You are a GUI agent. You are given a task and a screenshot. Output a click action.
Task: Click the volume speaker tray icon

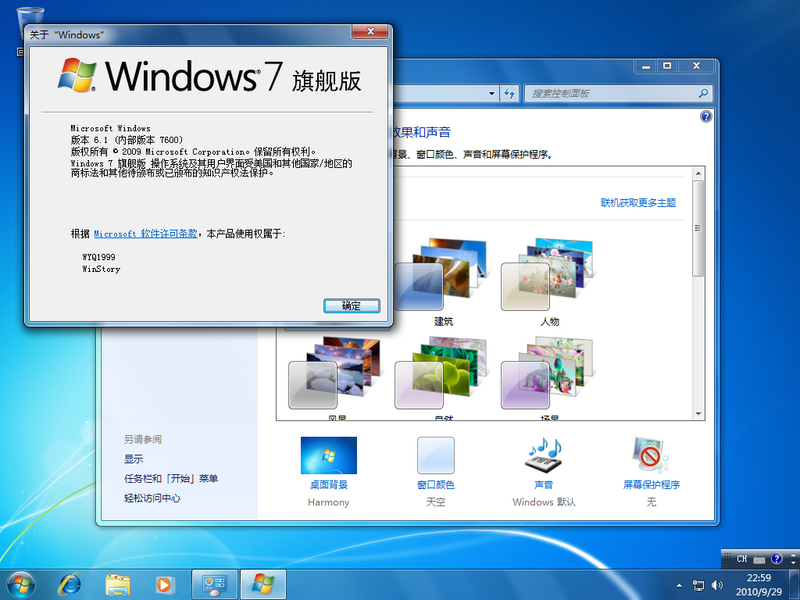pos(717,585)
